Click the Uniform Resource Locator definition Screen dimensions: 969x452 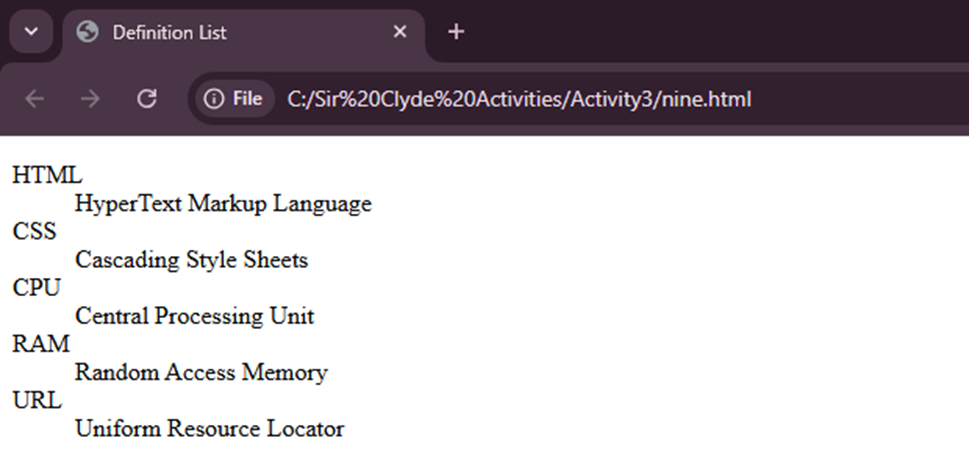pyautogui.click(x=209, y=429)
